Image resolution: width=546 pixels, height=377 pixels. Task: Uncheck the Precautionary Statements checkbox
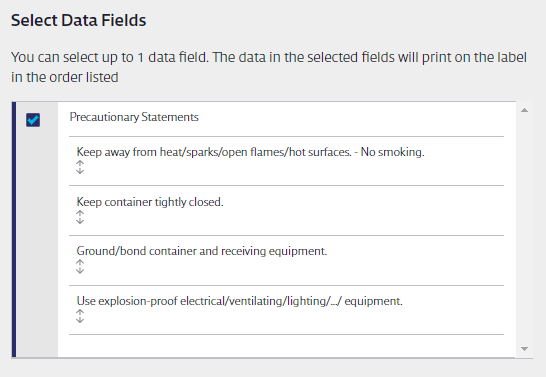pyautogui.click(x=33, y=120)
